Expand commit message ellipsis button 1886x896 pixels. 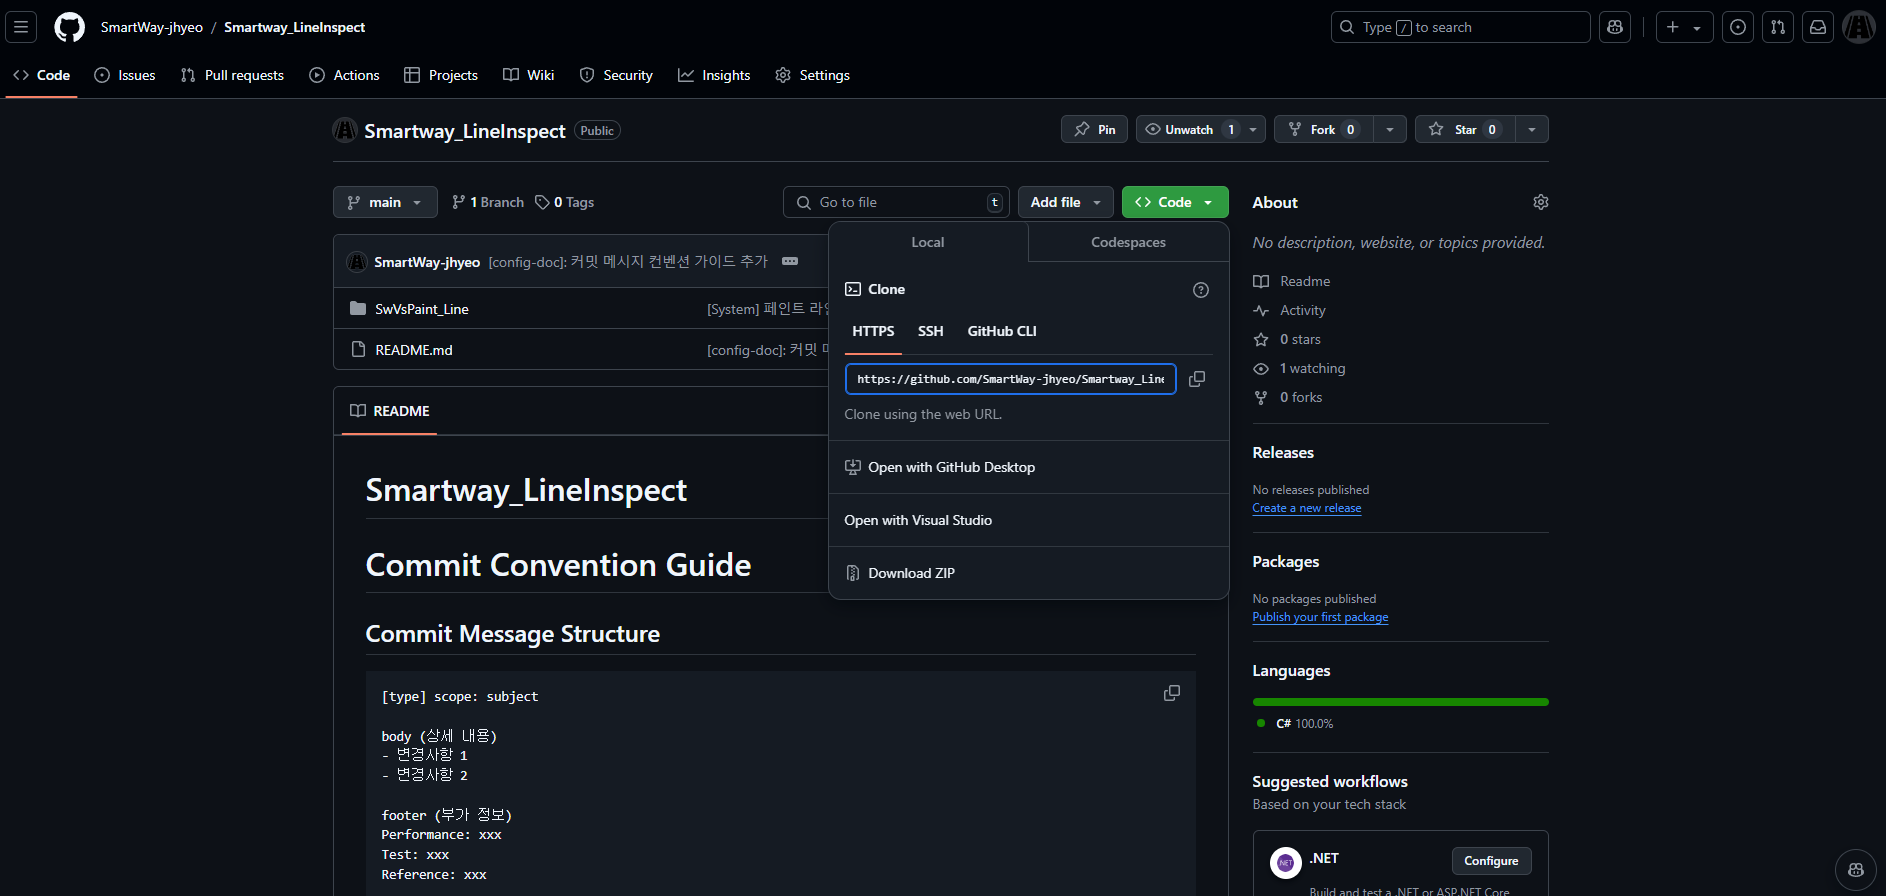point(790,261)
